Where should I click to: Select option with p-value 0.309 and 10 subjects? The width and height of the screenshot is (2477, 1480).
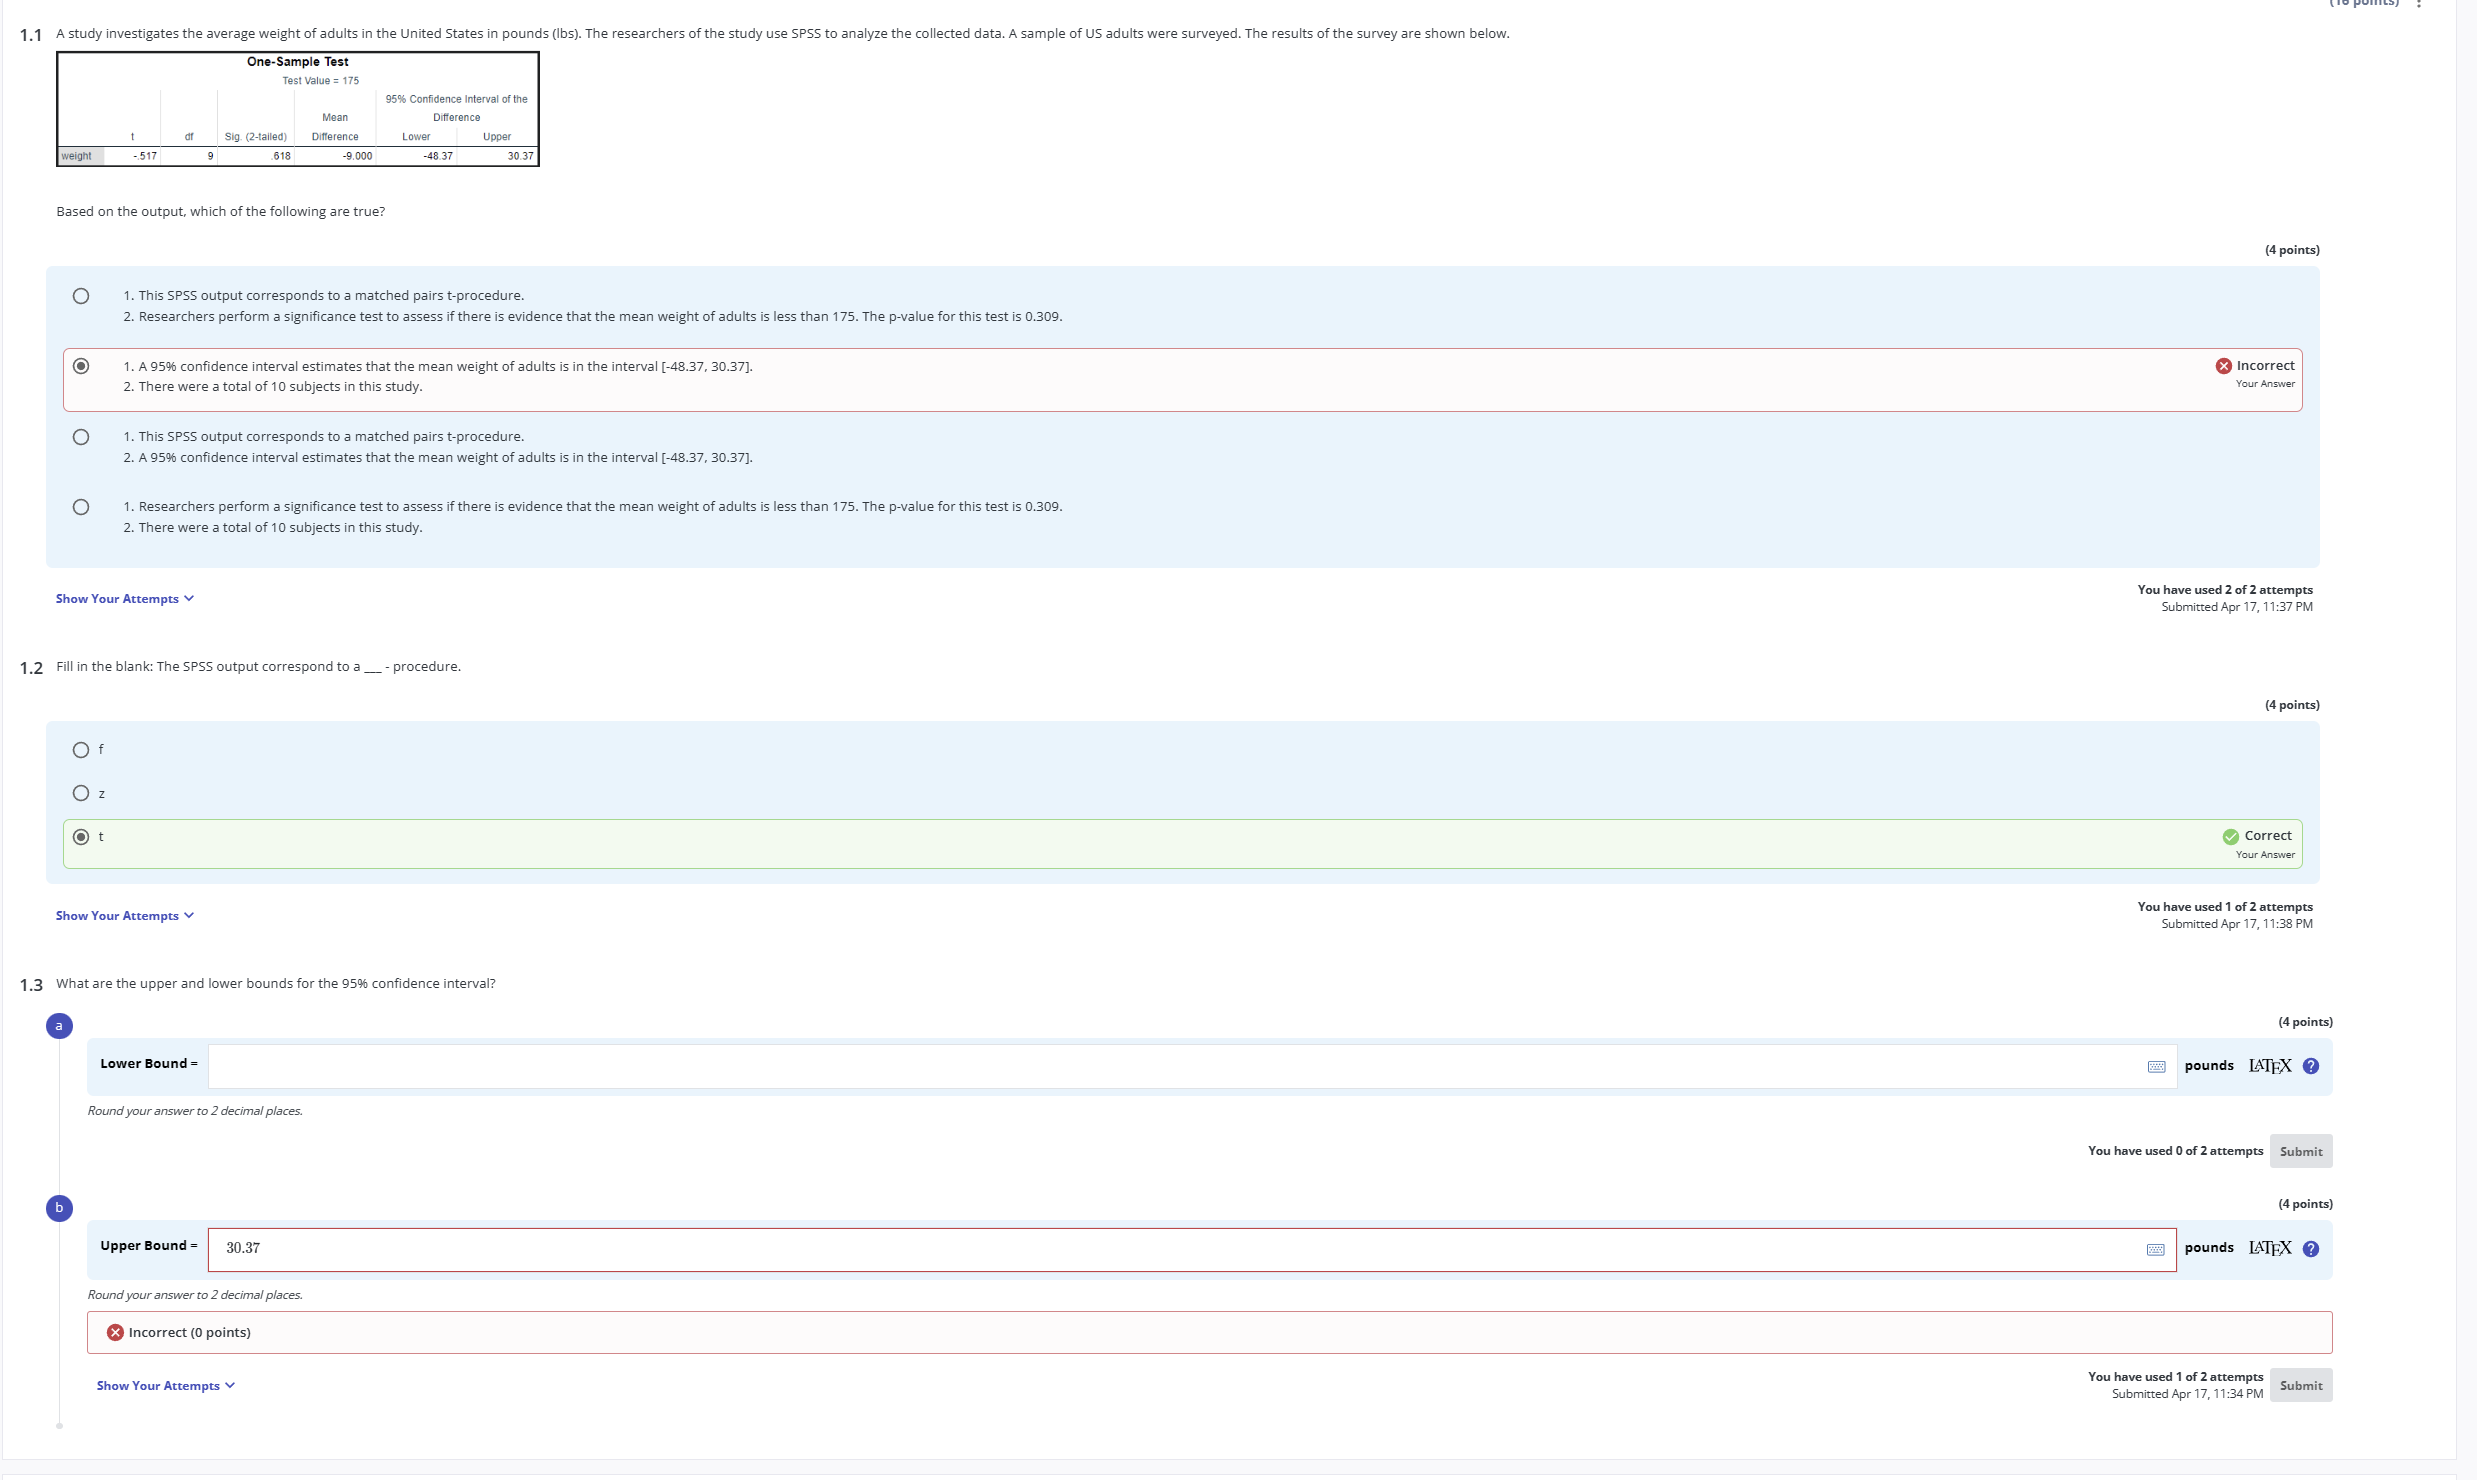(81, 507)
